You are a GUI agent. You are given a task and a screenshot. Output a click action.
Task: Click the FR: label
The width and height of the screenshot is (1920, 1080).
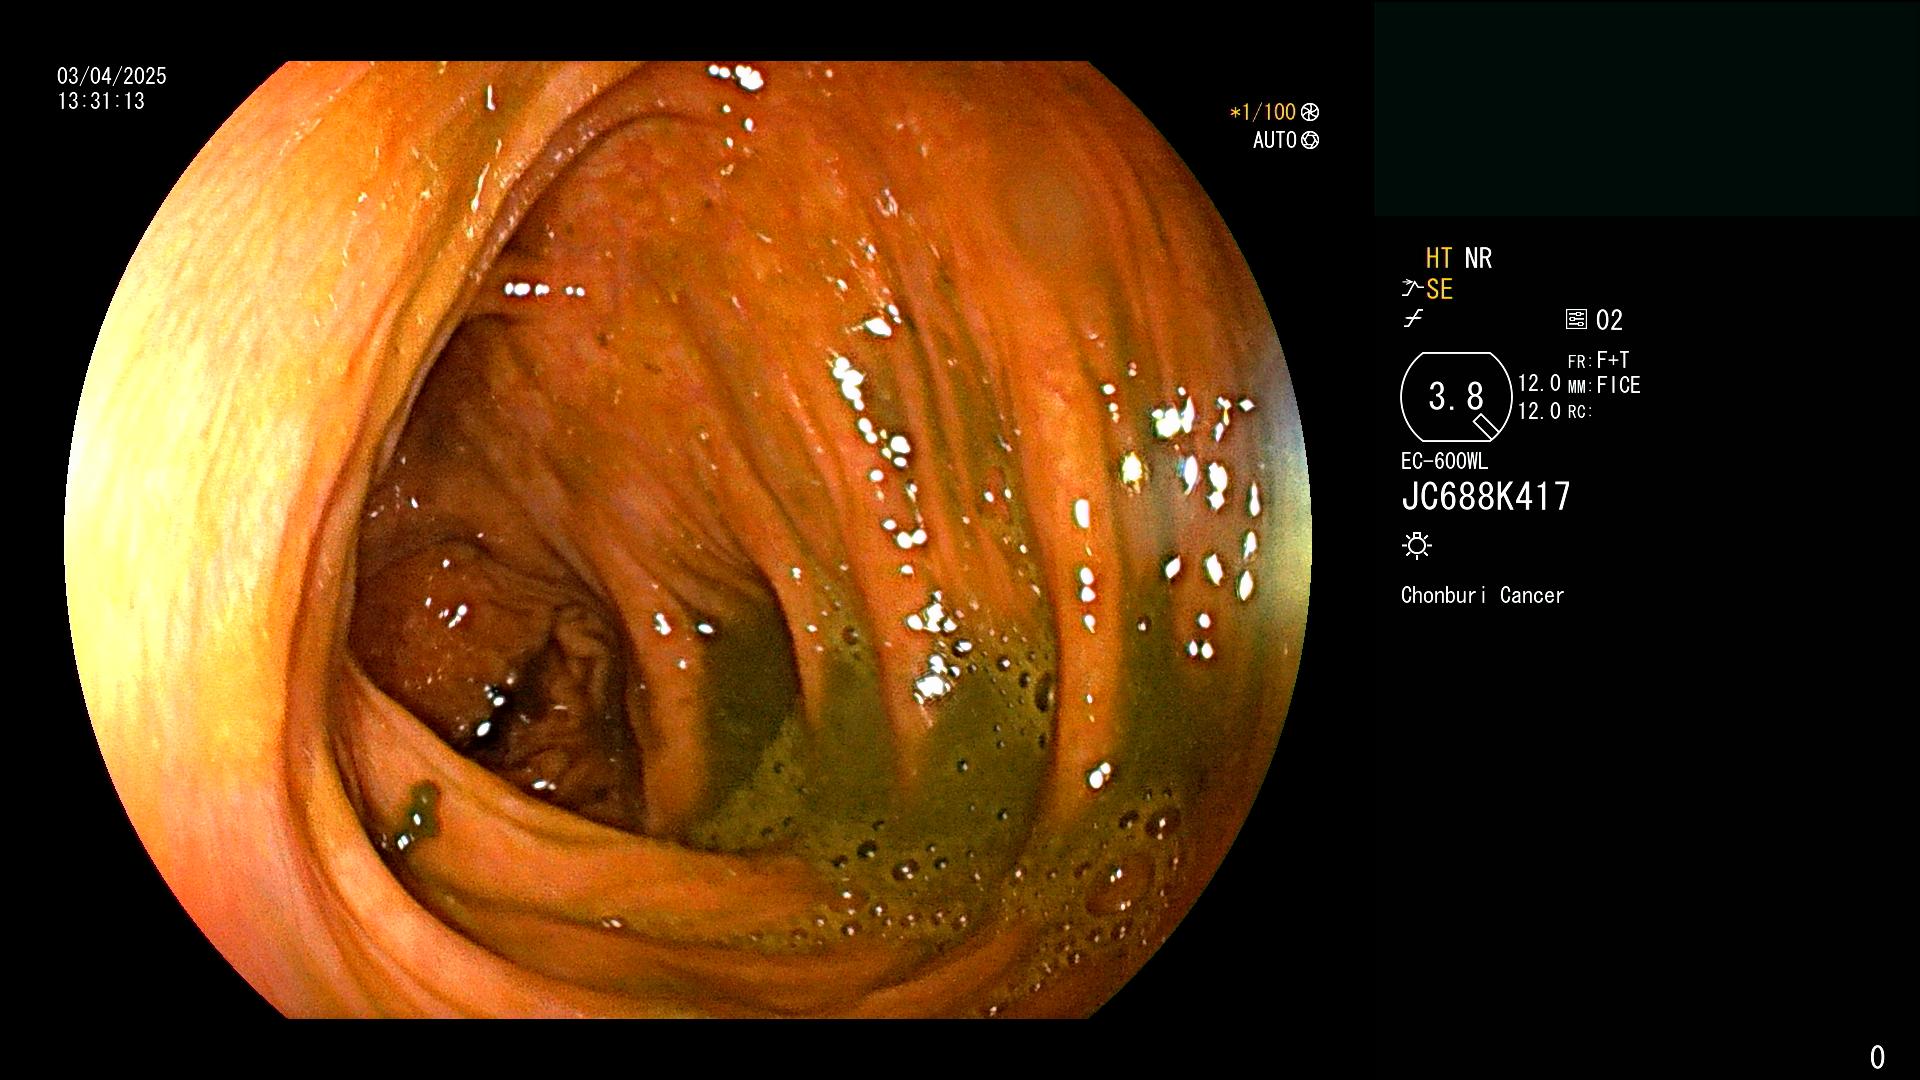coord(1579,361)
